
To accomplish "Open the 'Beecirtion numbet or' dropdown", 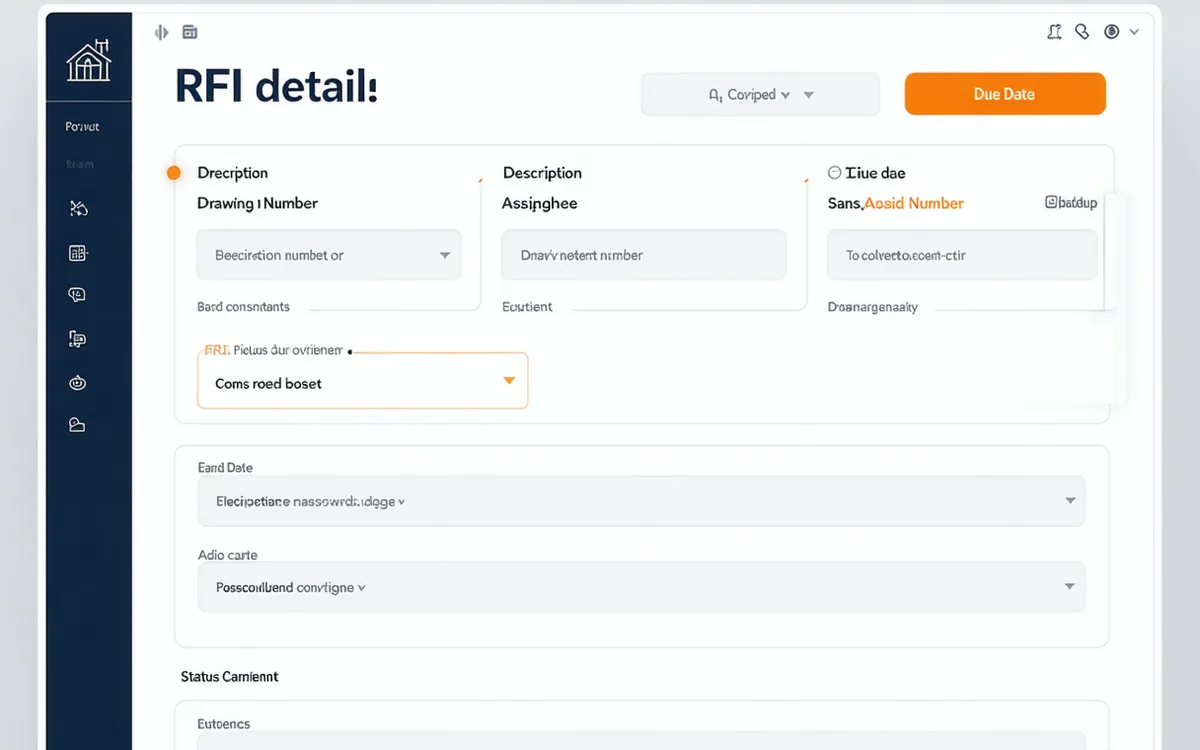I will pyautogui.click(x=329, y=255).
